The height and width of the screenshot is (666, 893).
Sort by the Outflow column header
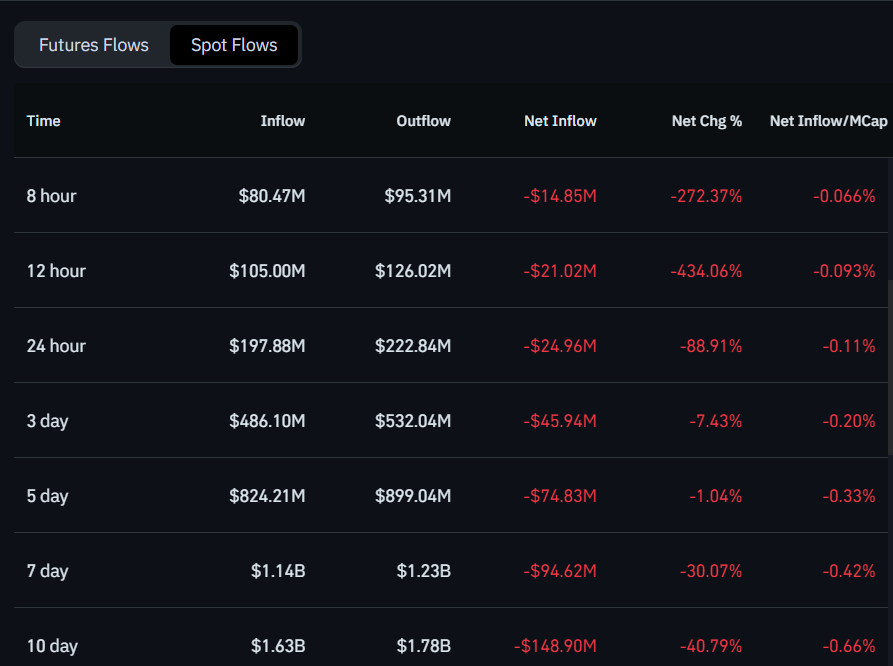[423, 121]
